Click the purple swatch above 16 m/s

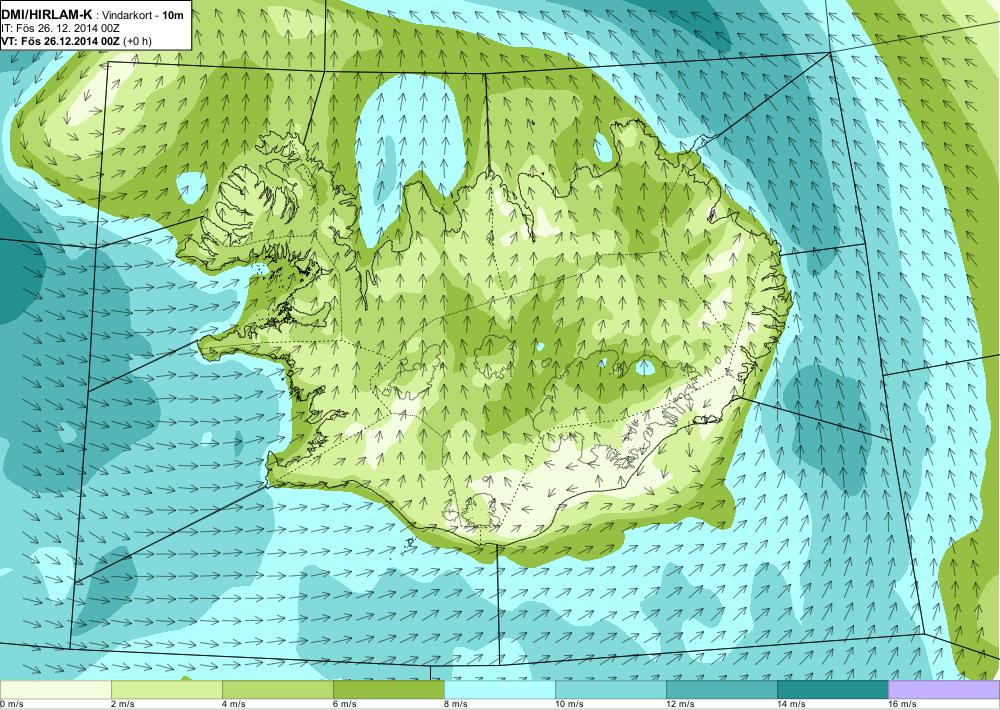pyautogui.click(x=944, y=689)
